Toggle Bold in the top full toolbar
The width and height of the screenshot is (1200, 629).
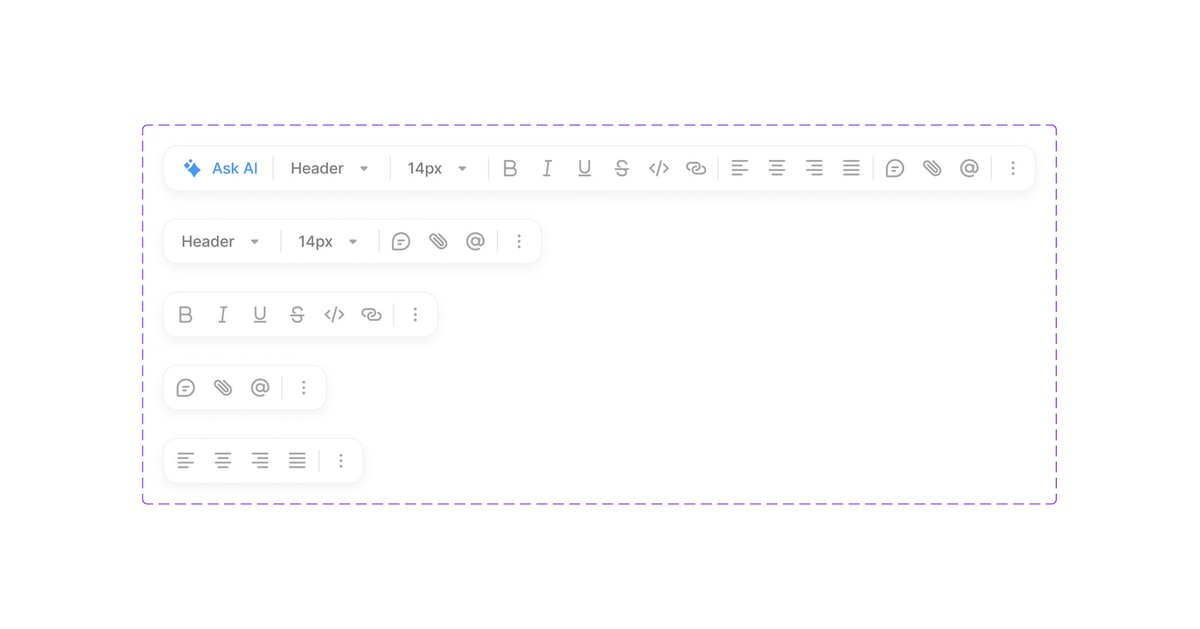pyautogui.click(x=510, y=168)
